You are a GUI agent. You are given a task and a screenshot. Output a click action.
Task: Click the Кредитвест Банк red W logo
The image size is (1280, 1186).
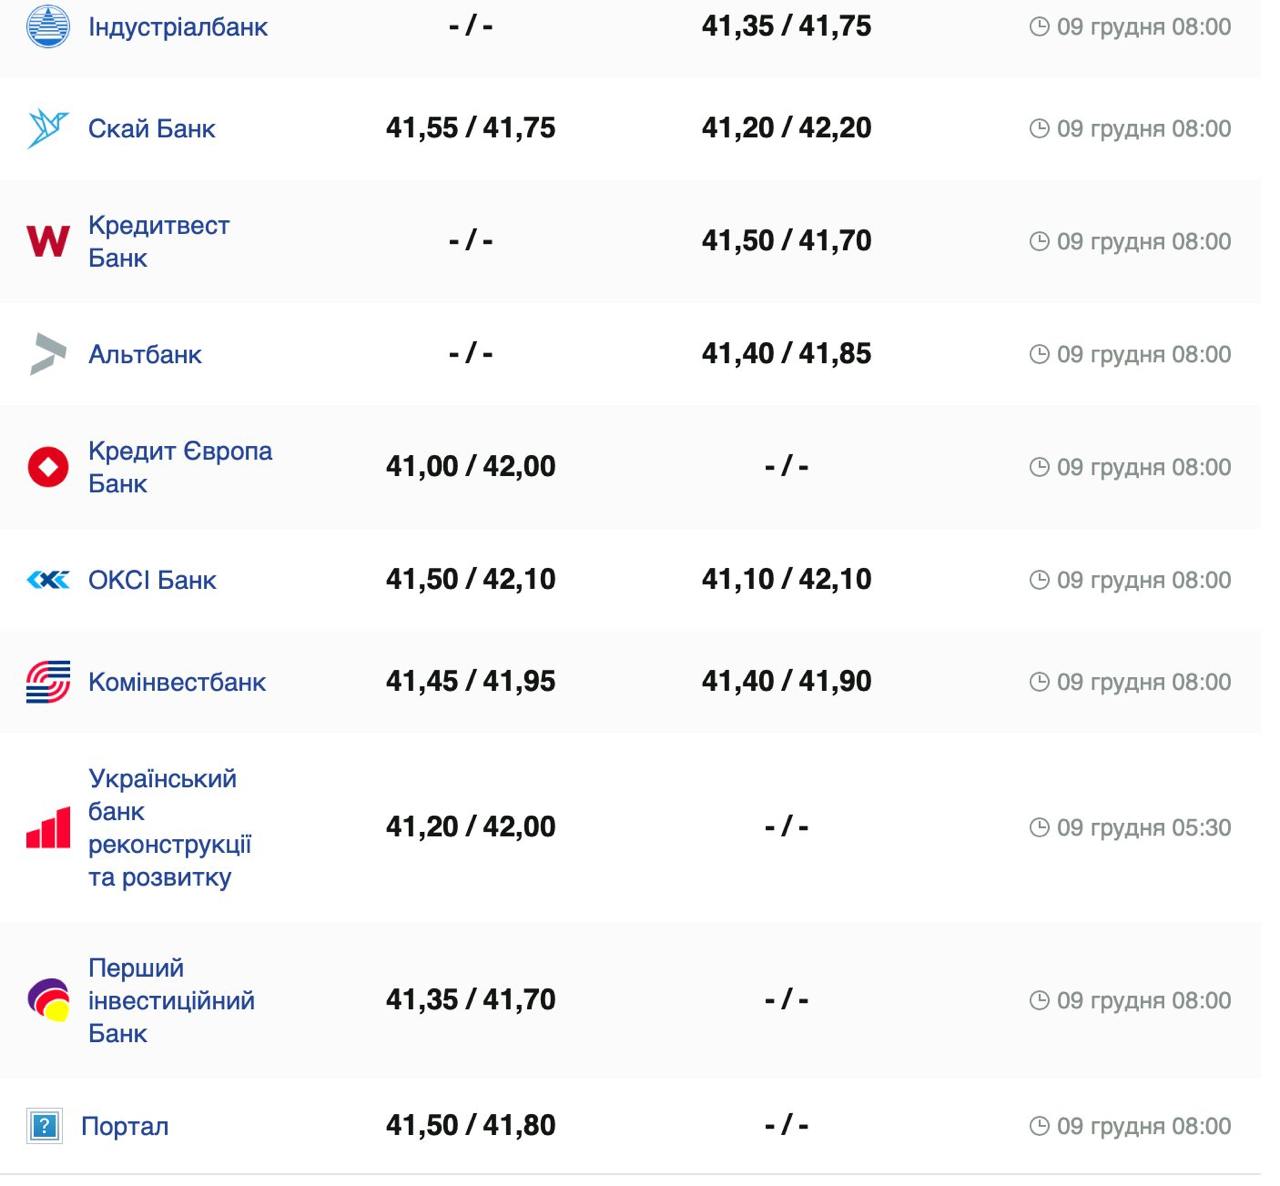pyautogui.click(x=48, y=241)
